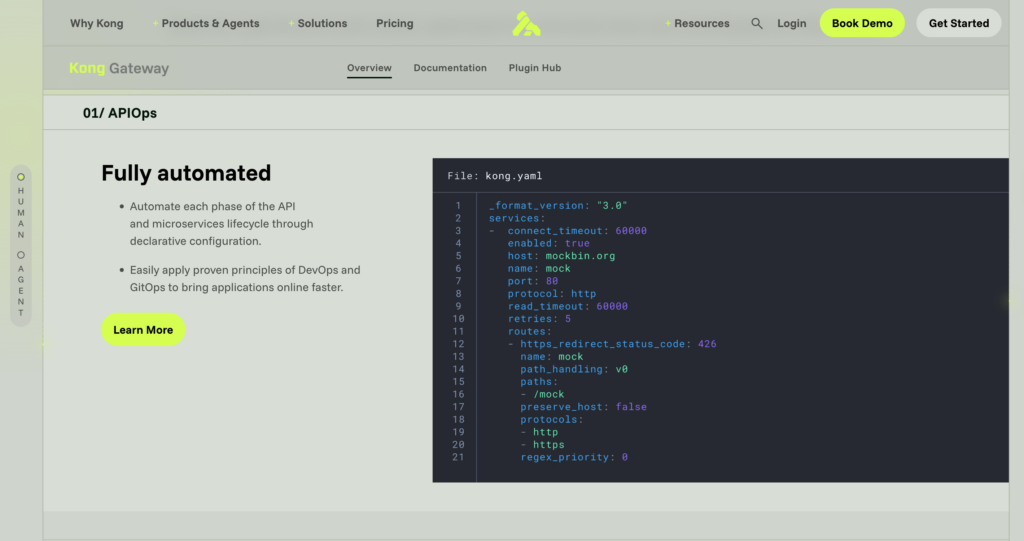Switch to the Plugin Hub tab
The width and height of the screenshot is (1024, 541).
coord(535,68)
